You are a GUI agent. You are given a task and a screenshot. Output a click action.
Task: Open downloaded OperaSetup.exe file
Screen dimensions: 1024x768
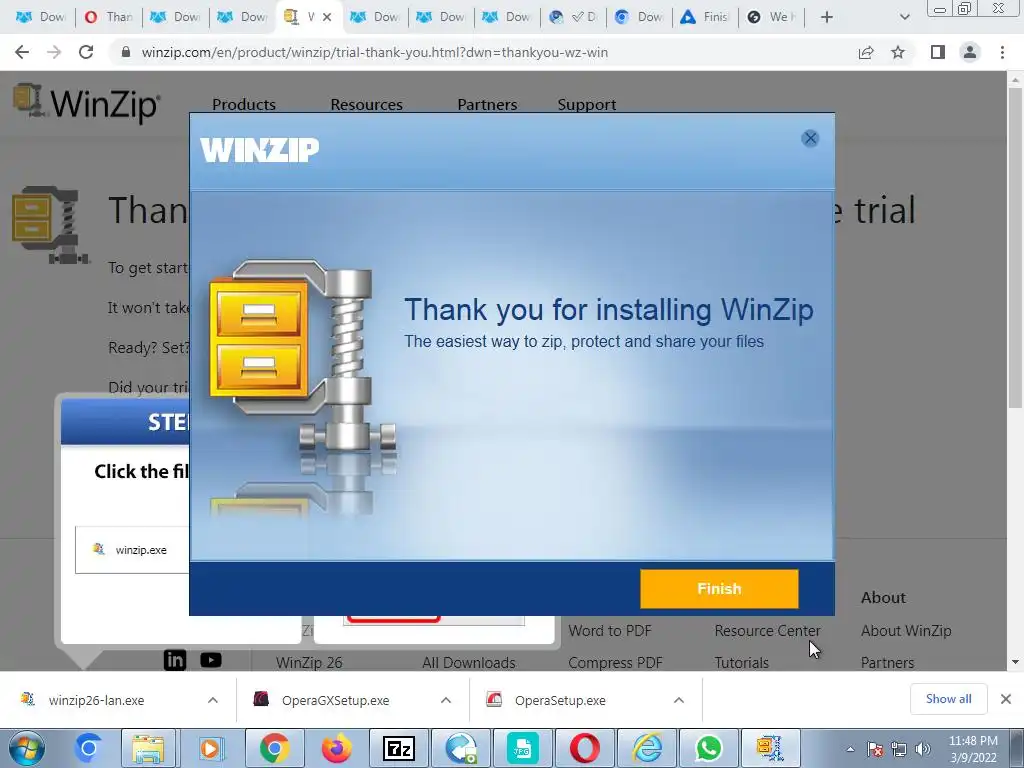point(560,700)
